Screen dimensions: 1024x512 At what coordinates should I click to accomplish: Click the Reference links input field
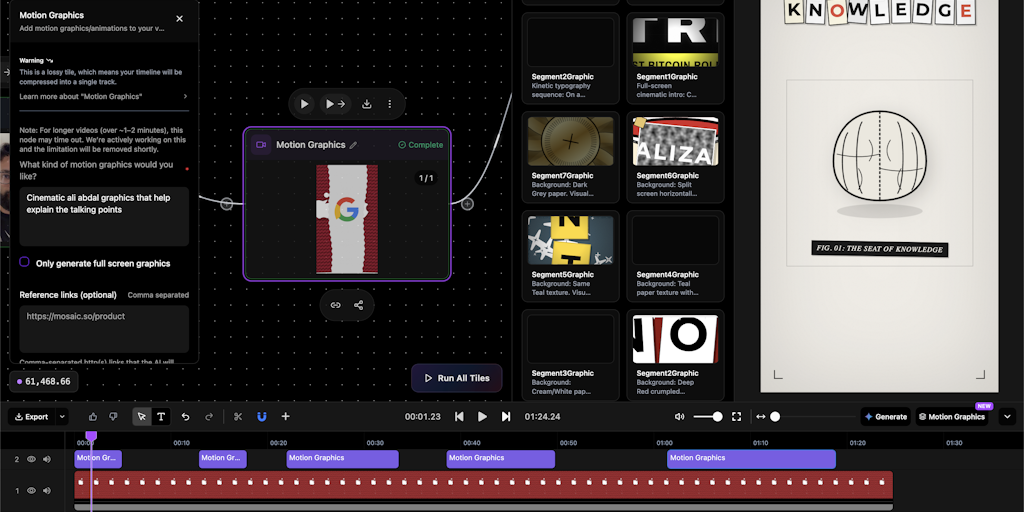(103, 328)
